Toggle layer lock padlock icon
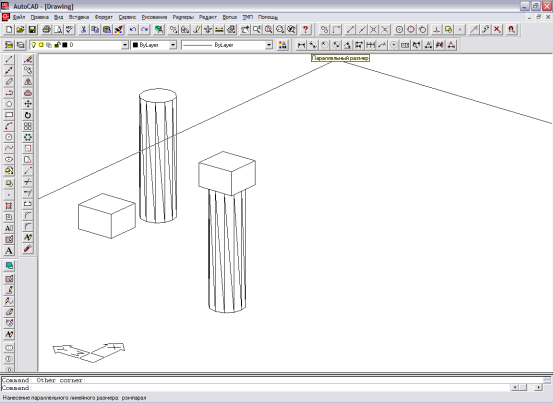The height and width of the screenshot is (403, 553). pos(57,45)
